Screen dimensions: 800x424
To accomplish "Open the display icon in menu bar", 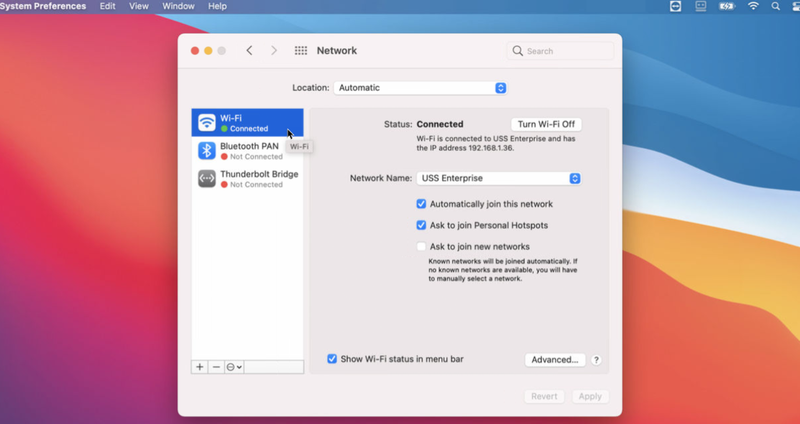I will tap(701, 6).
